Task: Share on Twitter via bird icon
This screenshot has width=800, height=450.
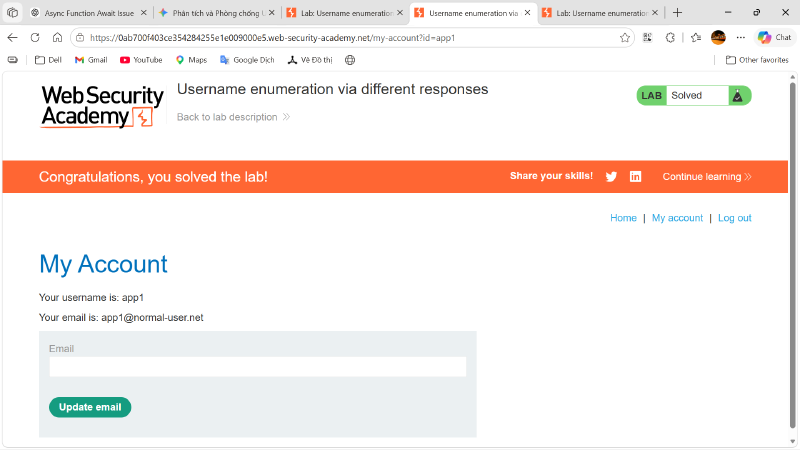Action: (x=611, y=177)
